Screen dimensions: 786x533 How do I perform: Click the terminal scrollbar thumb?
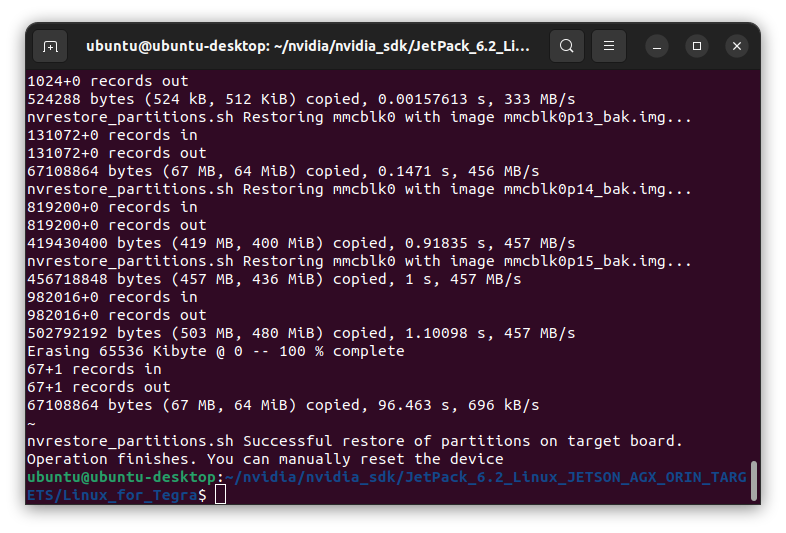click(x=753, y=480)
